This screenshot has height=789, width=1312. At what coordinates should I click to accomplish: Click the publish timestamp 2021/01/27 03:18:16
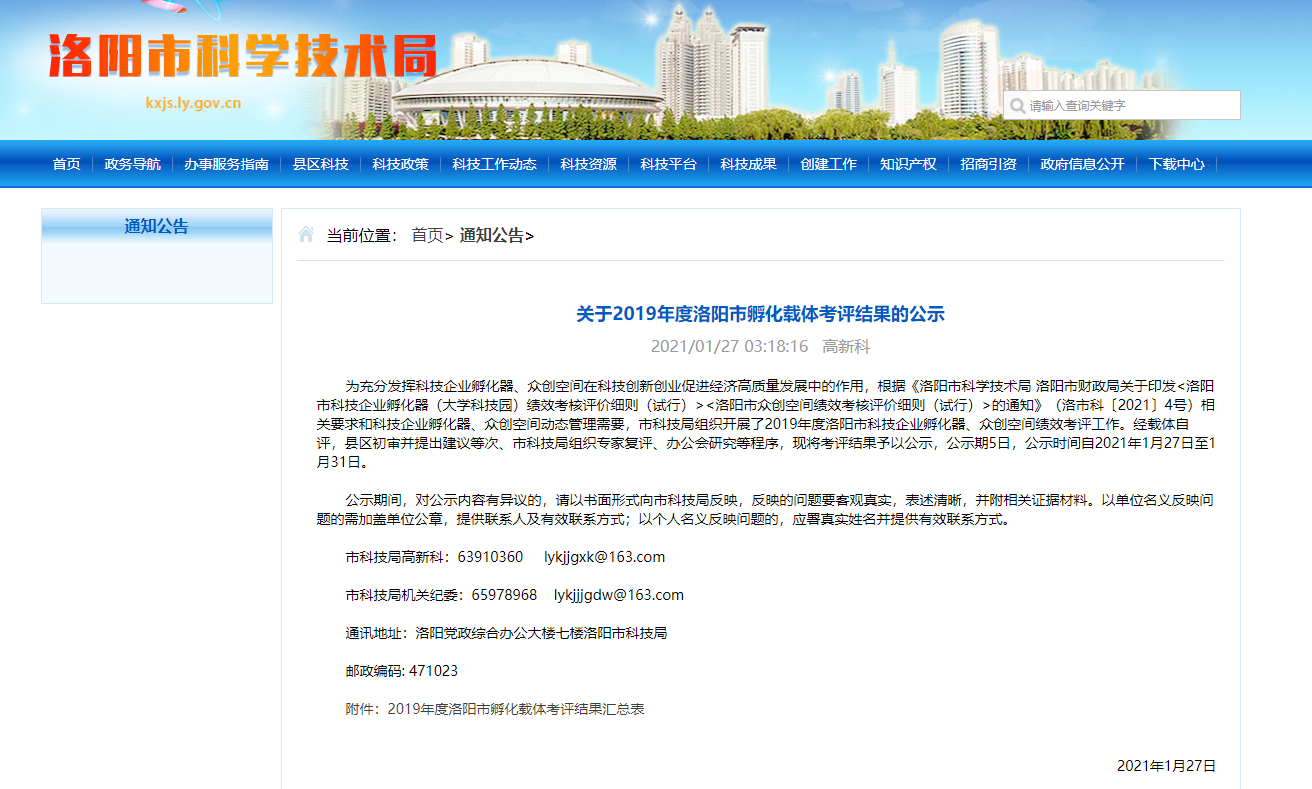click(x=729, y=347)
